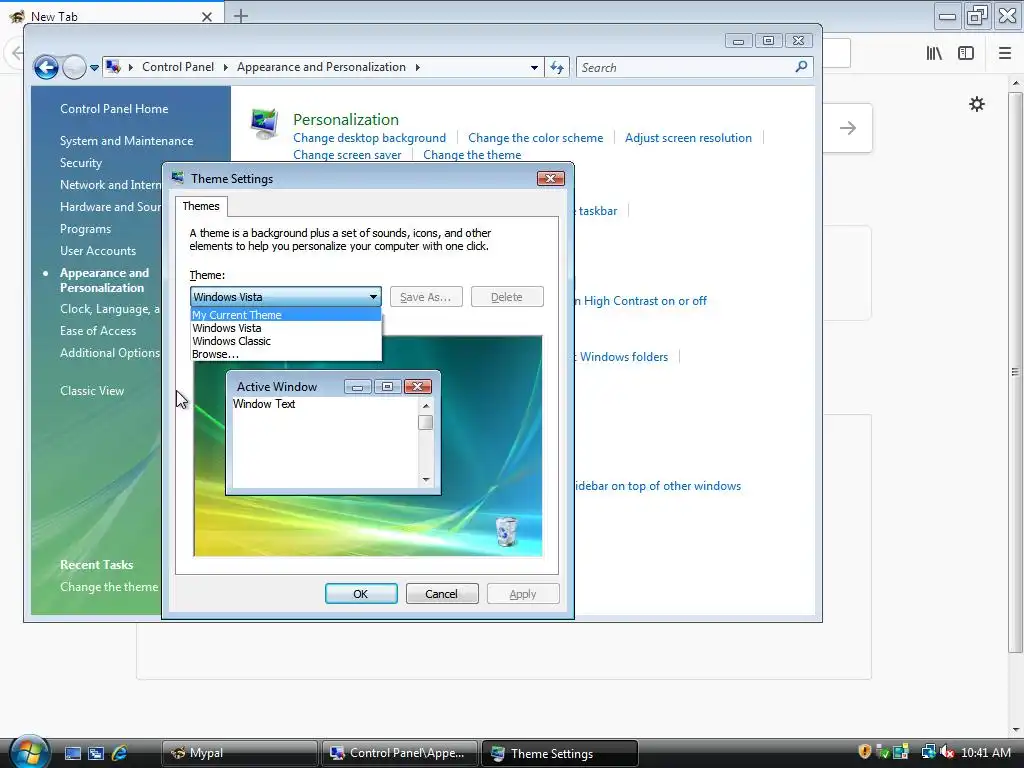Launch Internet Explorer from quick launch
Screen dimensions: 1024x768
coord(120,753)
